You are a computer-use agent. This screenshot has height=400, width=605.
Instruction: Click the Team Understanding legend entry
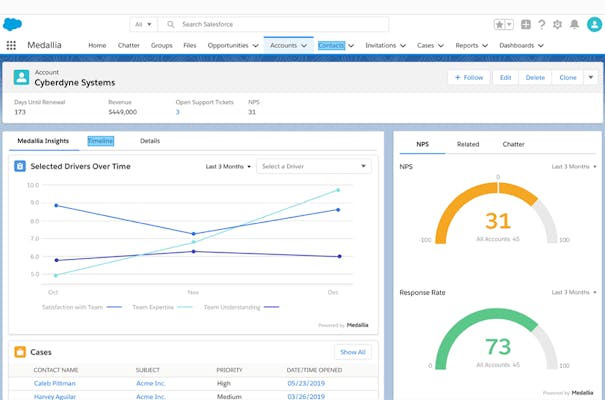pyautogui.click(x=241, y=307)
